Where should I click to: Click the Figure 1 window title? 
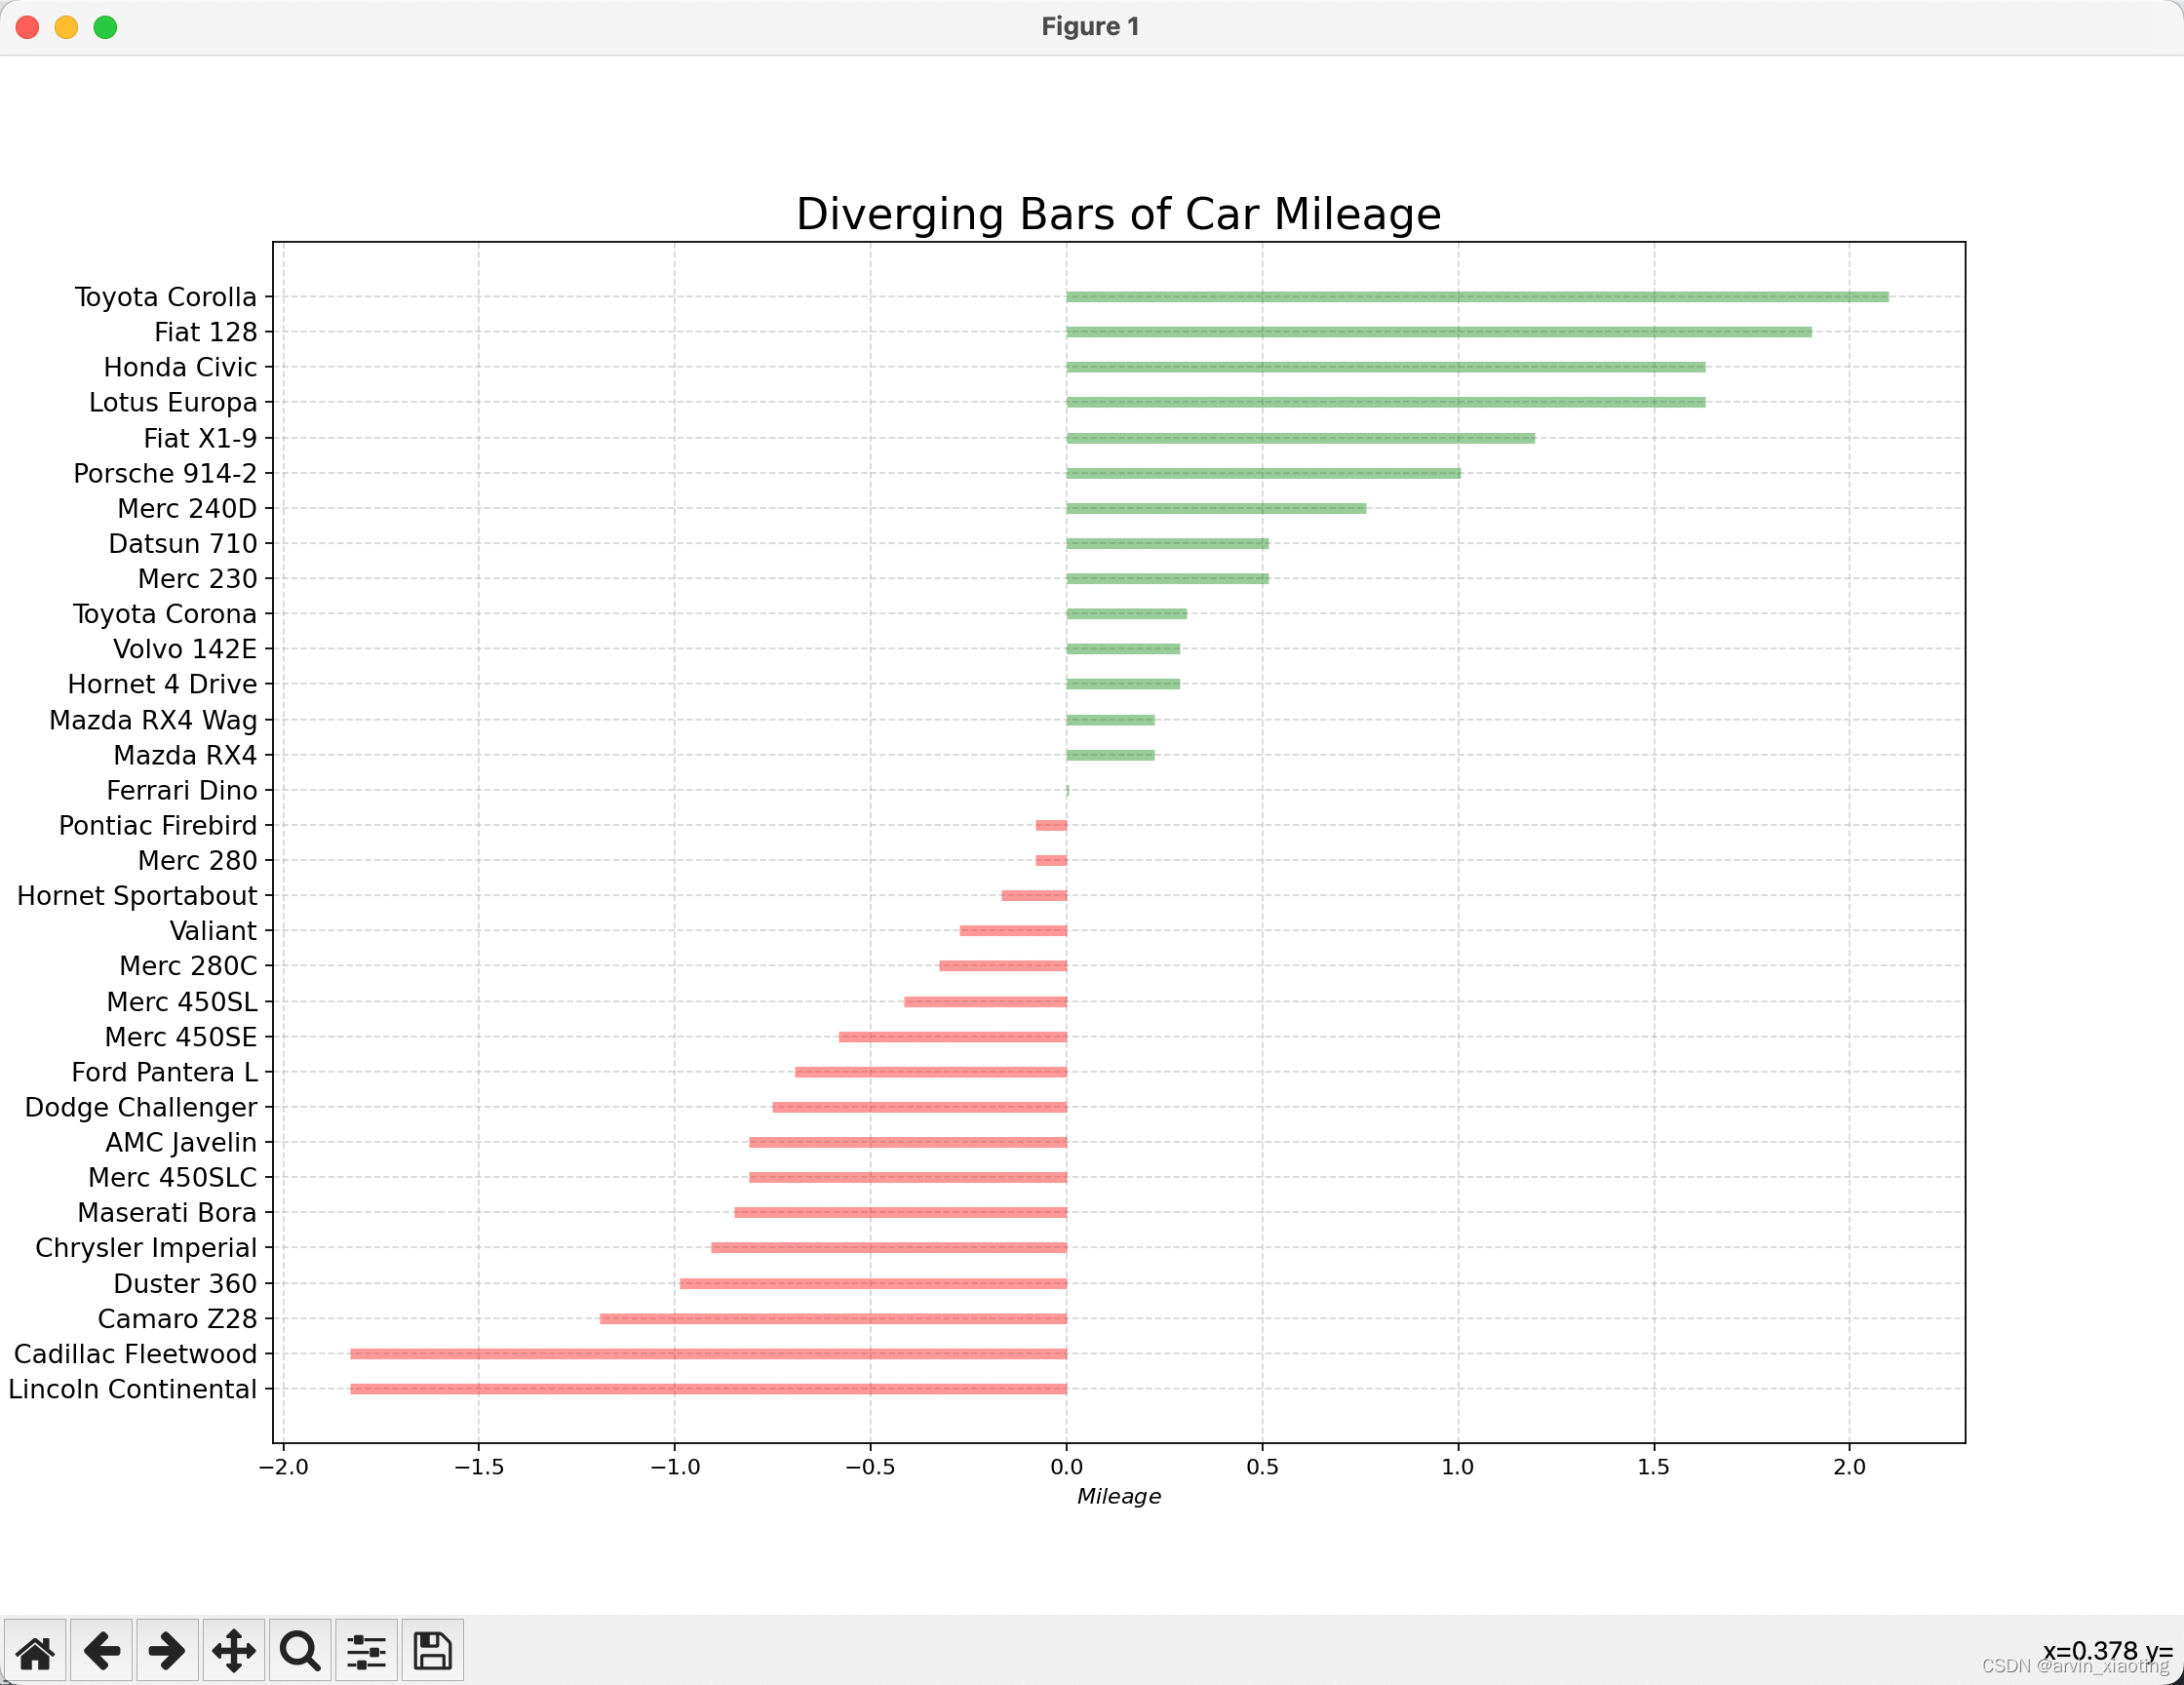pos(1090,27)
